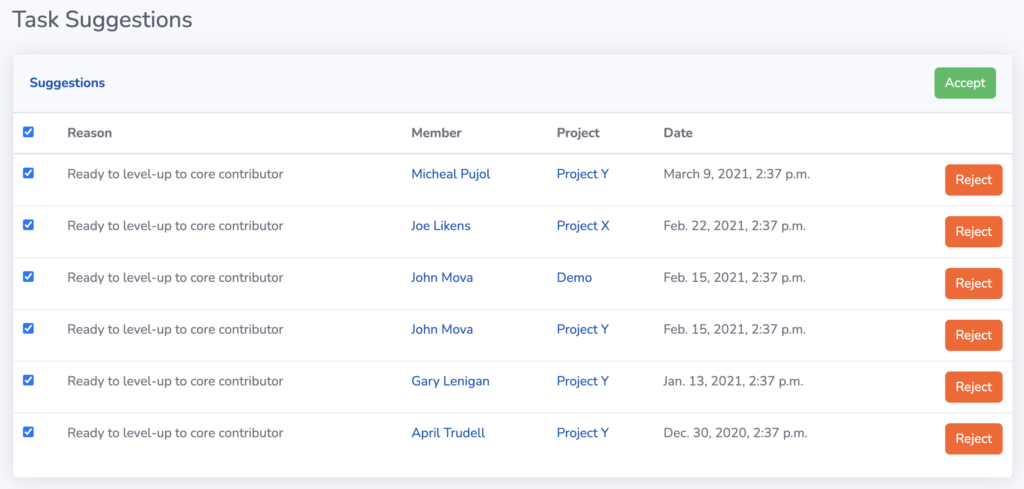
Task: Uncheck the select-all checkbox in the header
Action: pos(28,132)
